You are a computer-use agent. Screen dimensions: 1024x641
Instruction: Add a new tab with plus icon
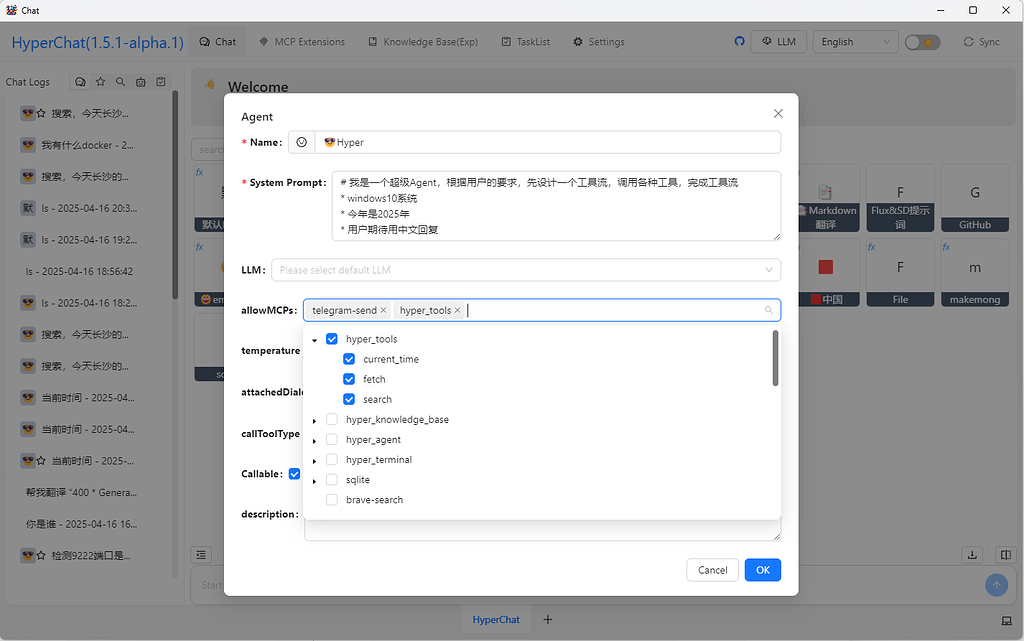(x=548, y=619)
